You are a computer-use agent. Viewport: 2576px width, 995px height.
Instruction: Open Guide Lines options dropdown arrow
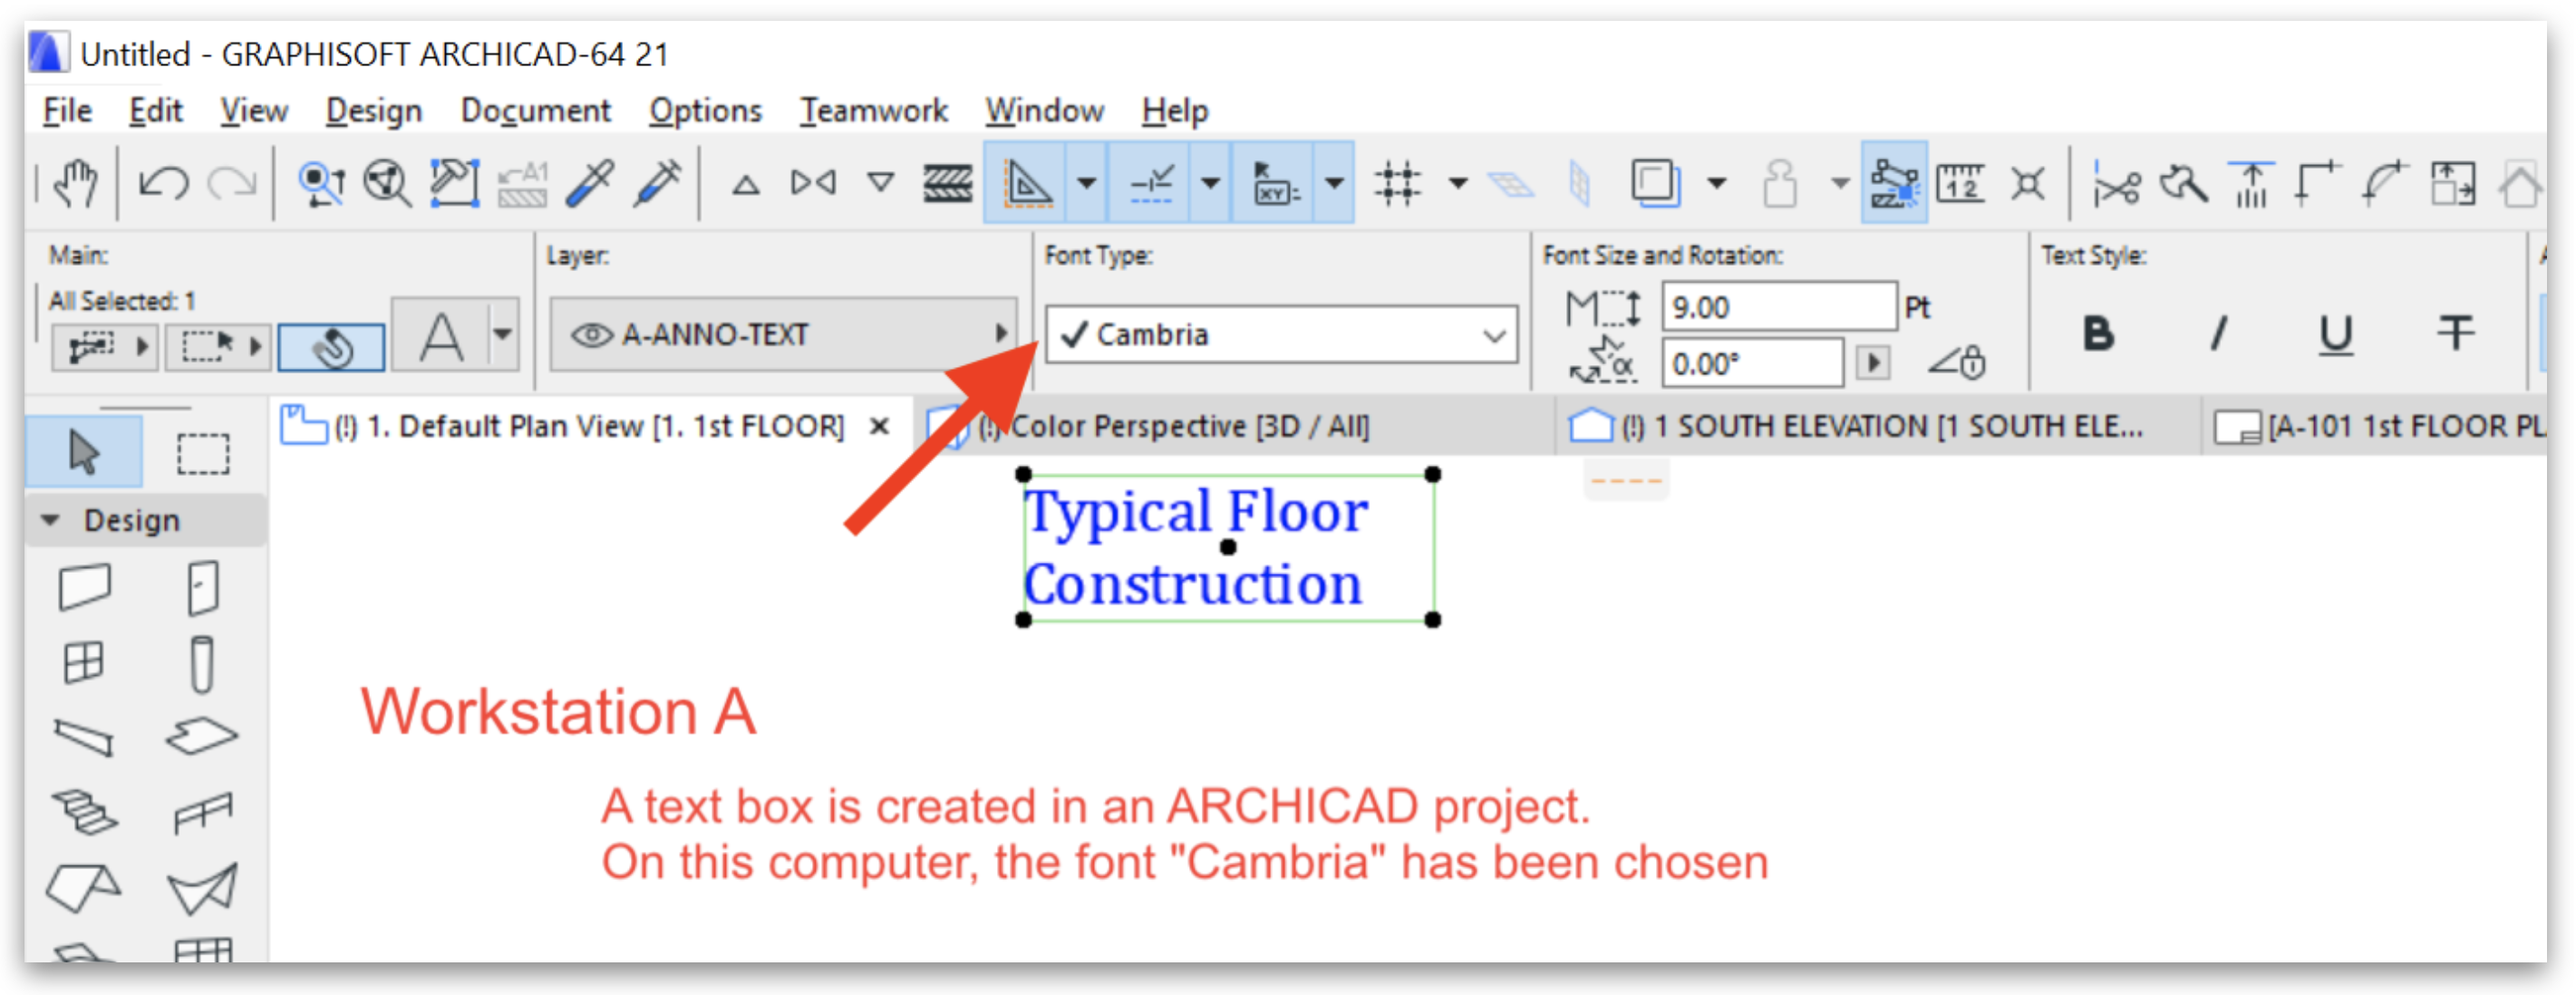[1086, 183]
